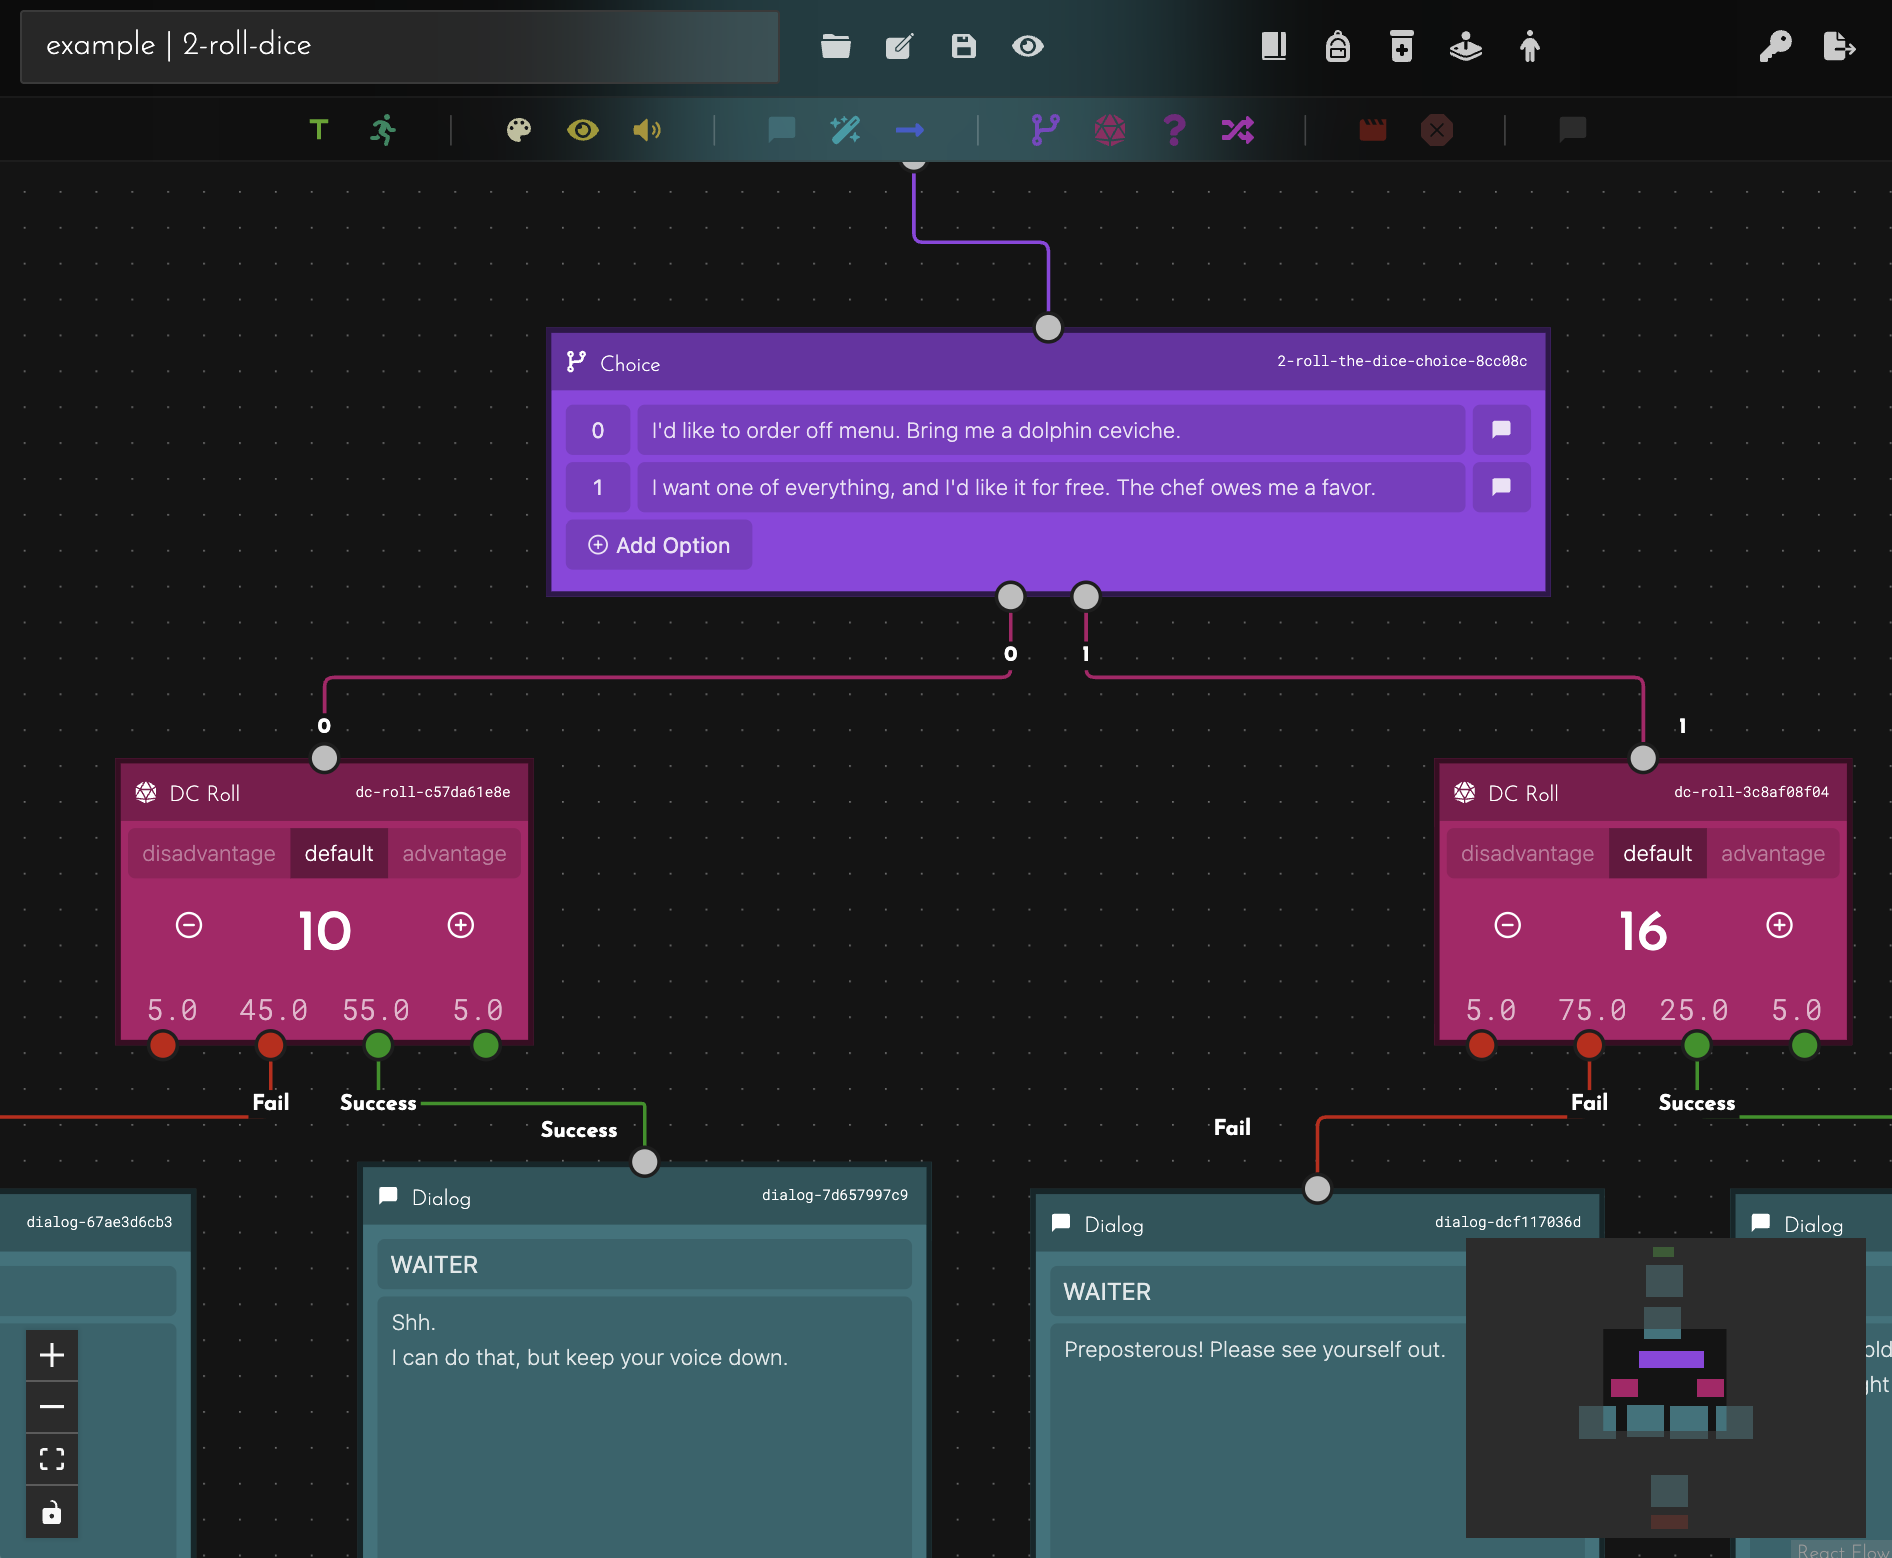Click the save floppy disk icon

coord(963,46)
